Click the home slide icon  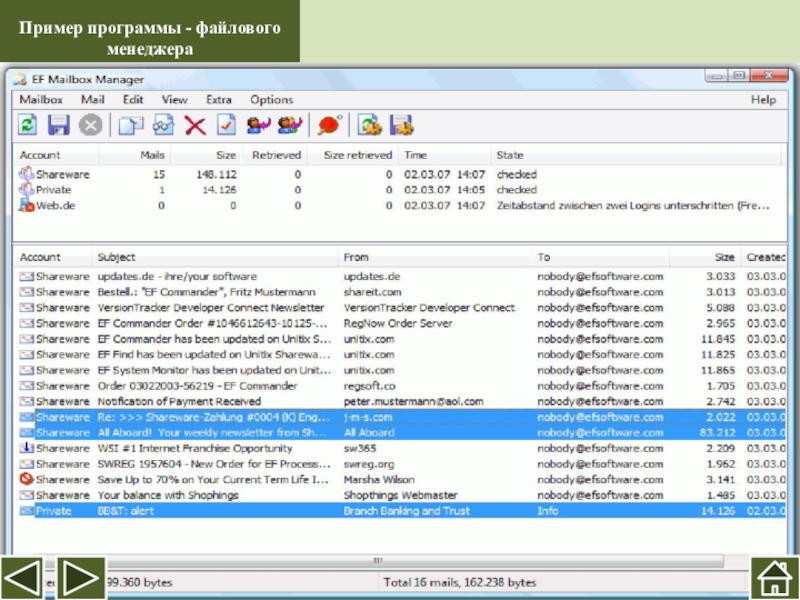point(774,578)
